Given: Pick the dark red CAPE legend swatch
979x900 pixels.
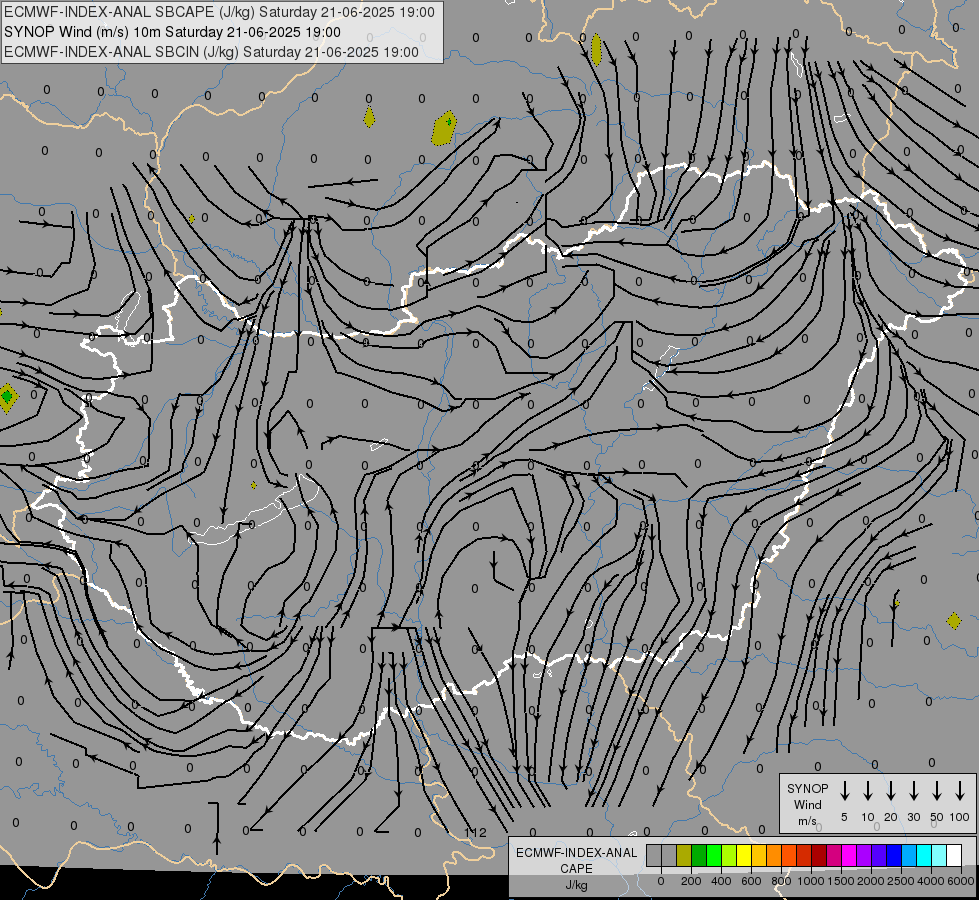Looking at the screenshot, I should (819, 855).
